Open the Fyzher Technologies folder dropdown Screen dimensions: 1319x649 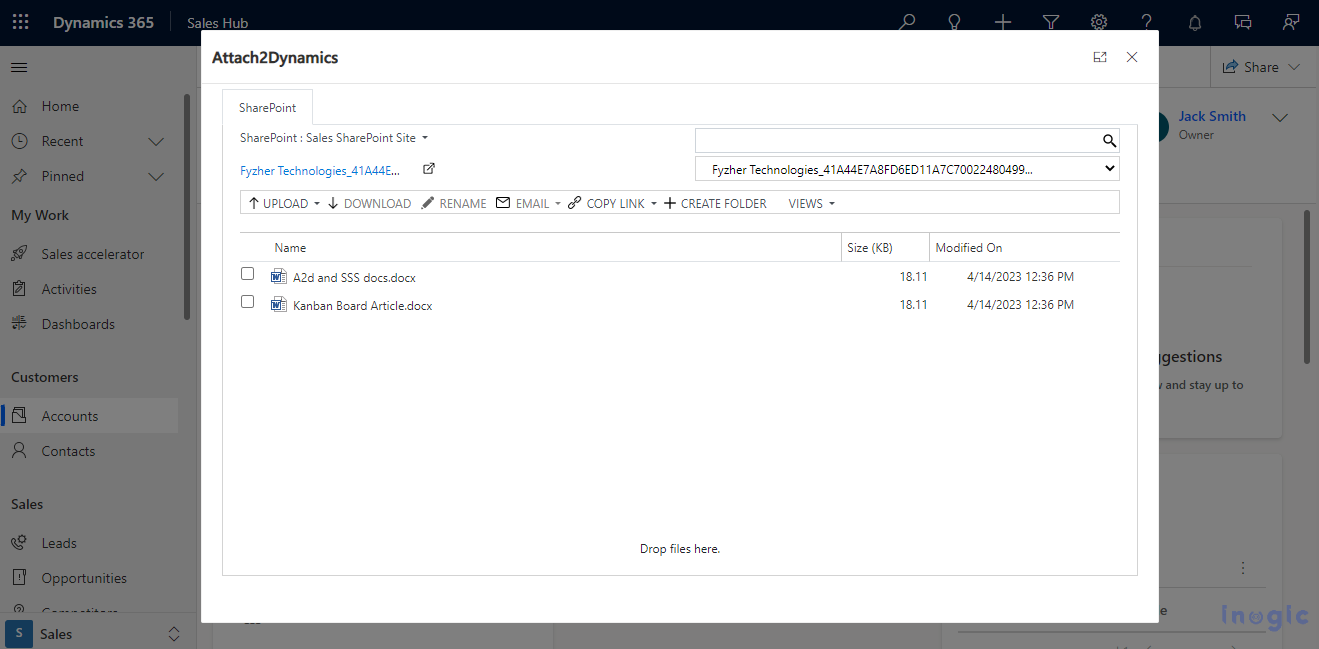click(907, 170)
